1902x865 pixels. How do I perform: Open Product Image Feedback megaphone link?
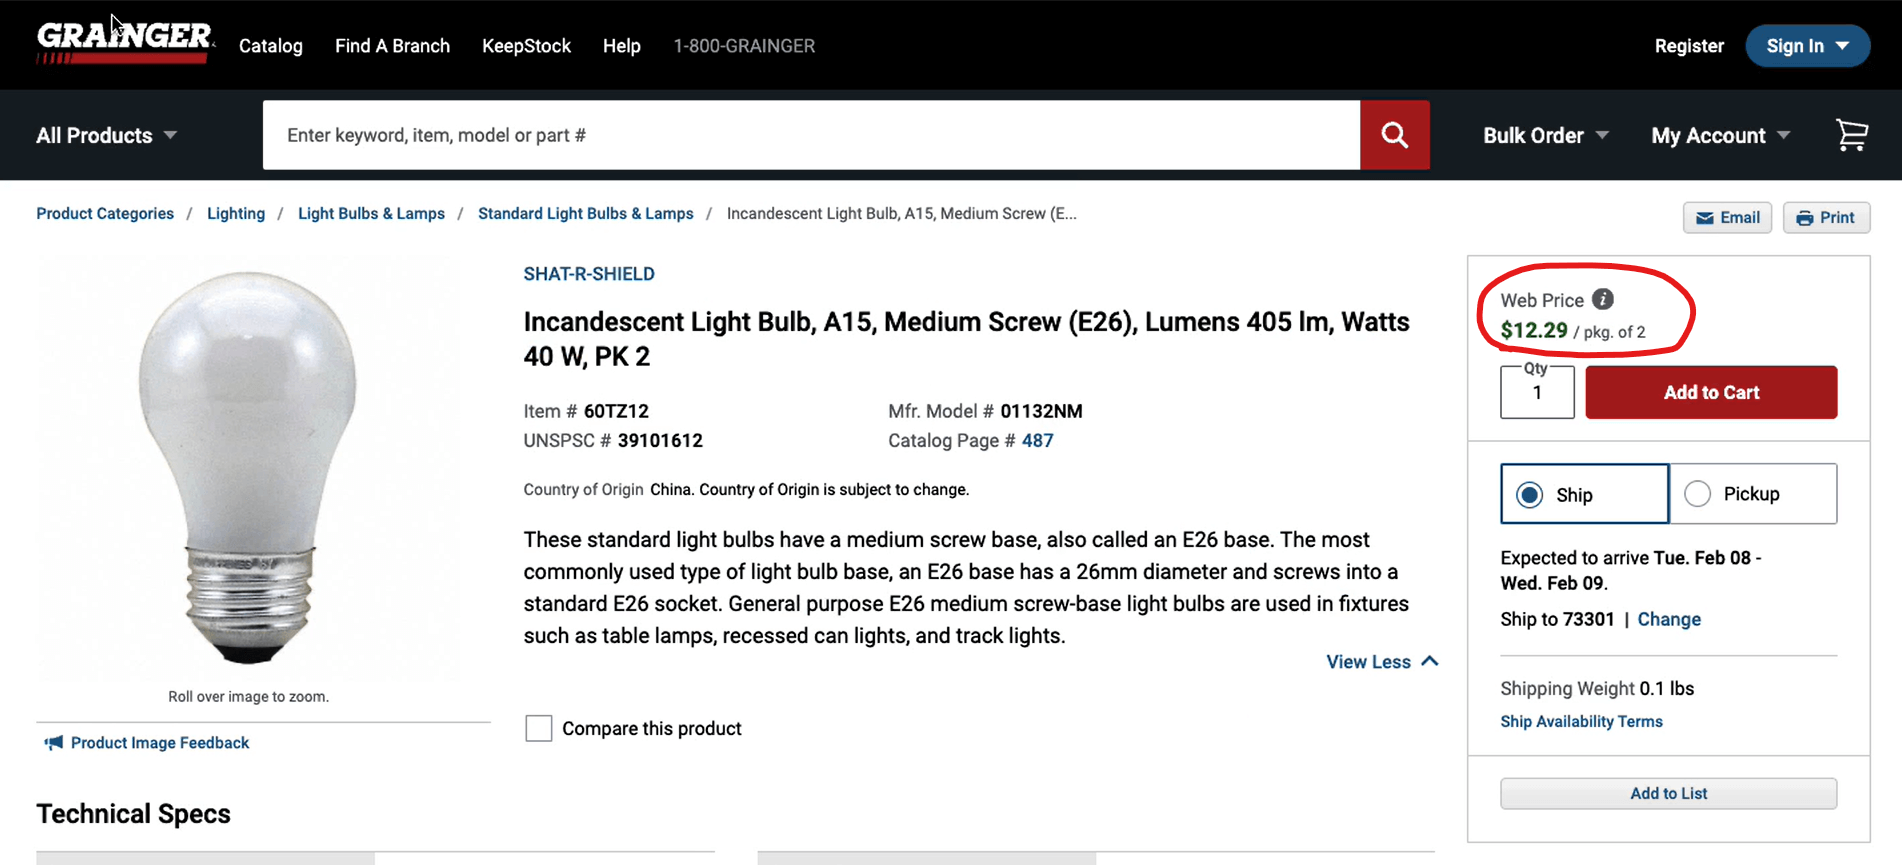coord(147,742)
